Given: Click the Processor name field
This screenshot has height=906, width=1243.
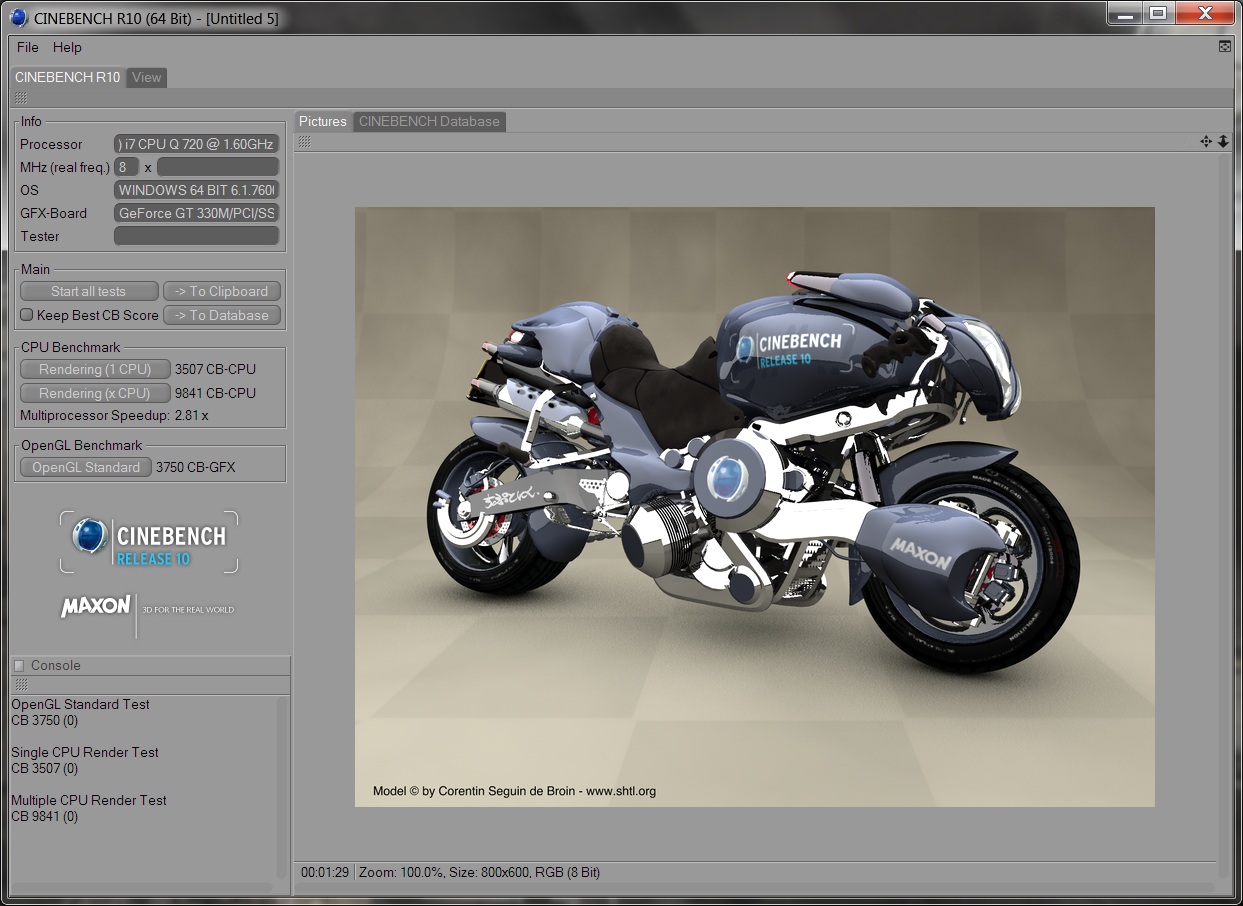Looking at the screenshot, I should (x=196, y=144).
